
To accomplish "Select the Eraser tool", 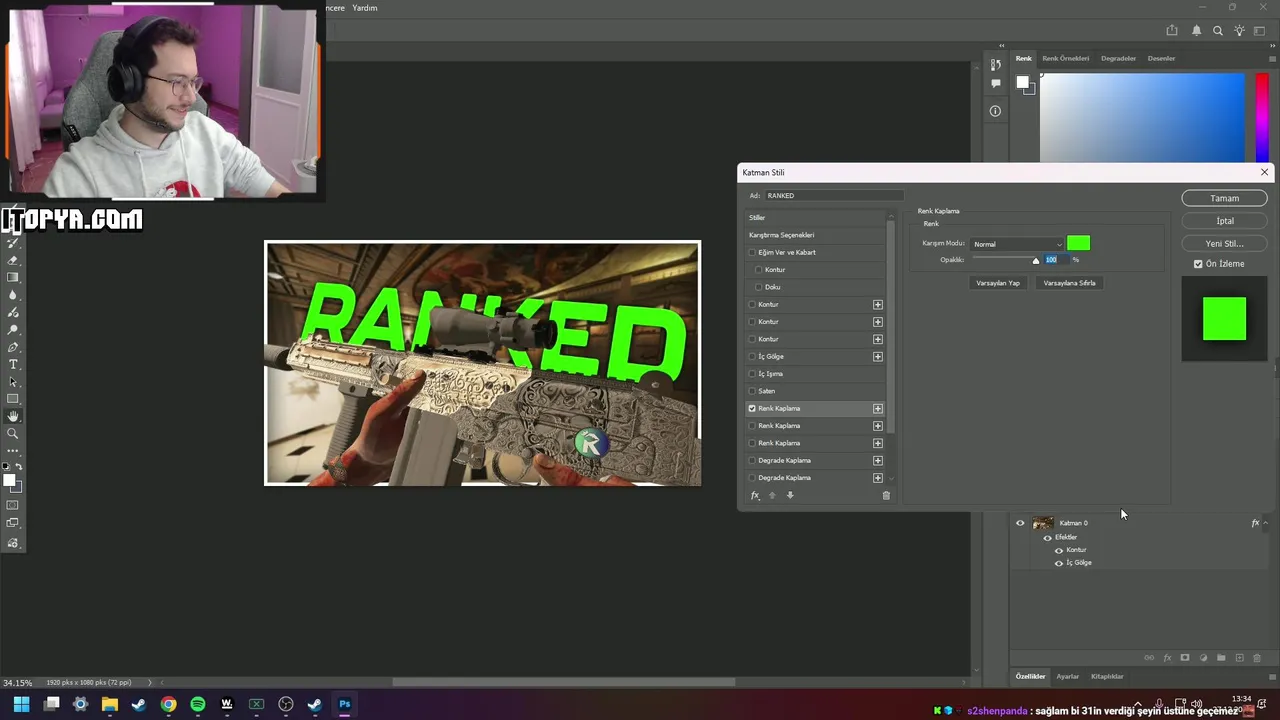I will pos(13,260).
